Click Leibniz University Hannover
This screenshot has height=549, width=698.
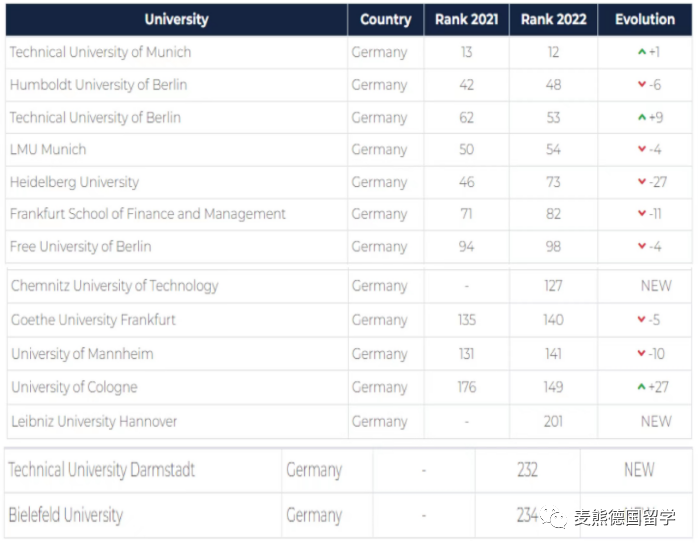click(x=94, y=421)
